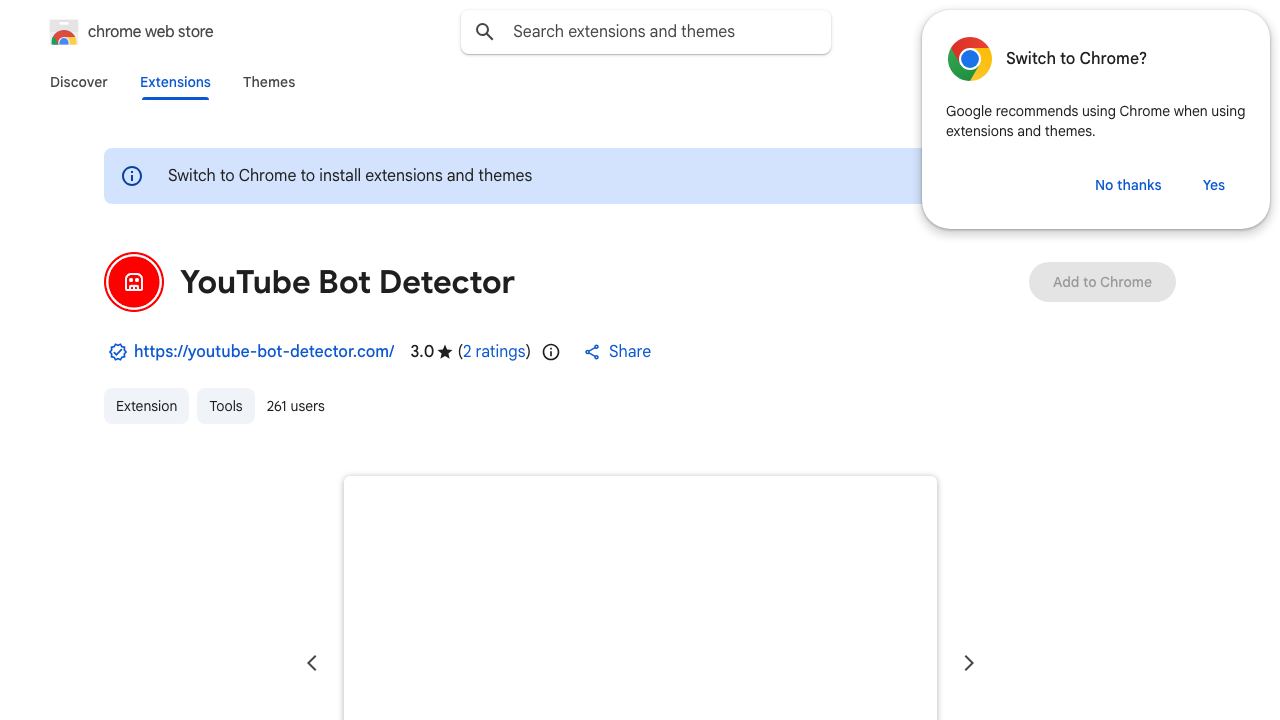The image size is (1280, 720).
Task: Open the Extensions tab
Action: click(x=175, y=82)
